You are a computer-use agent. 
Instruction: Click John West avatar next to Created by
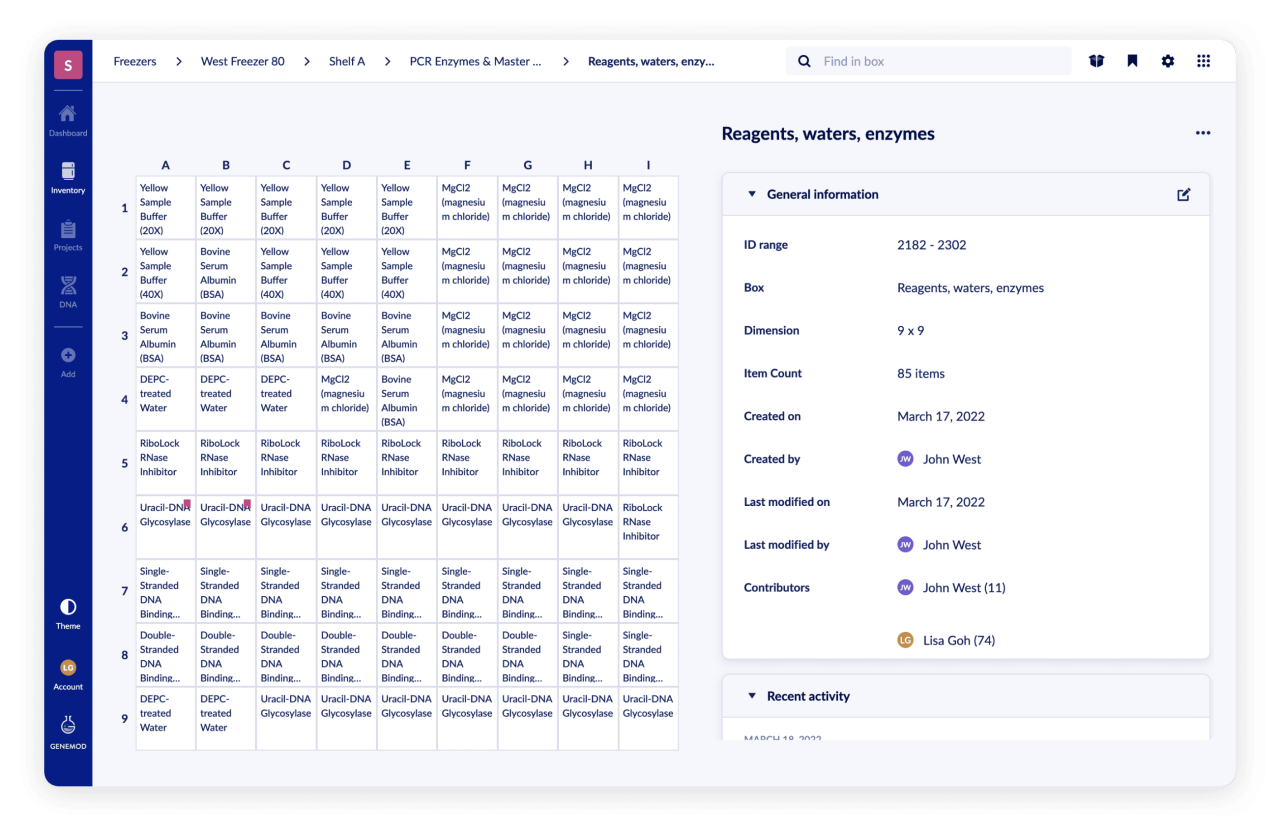click(905, 459)
